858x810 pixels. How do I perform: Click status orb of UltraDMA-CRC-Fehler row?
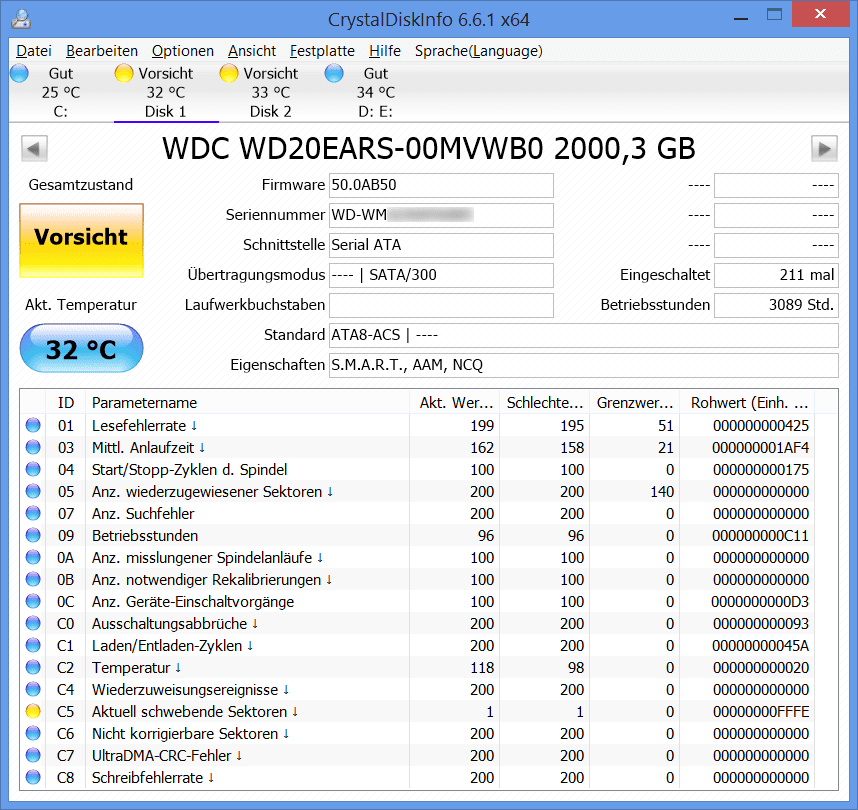coord(33,755)
